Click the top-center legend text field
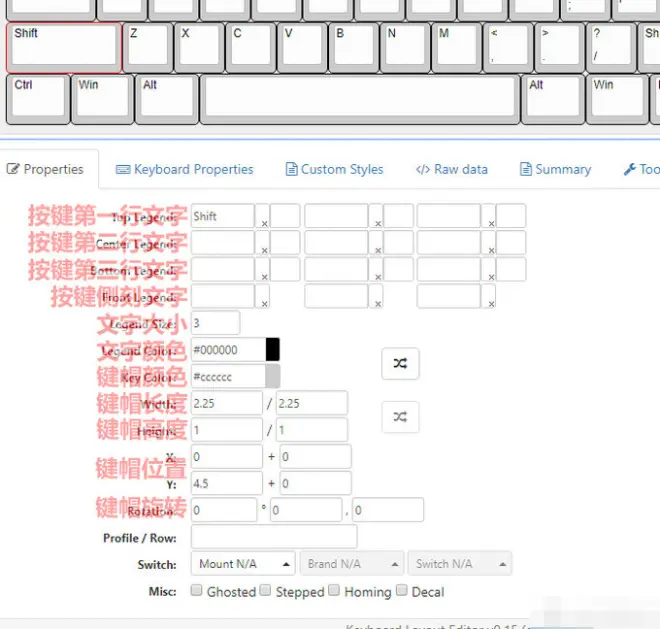660x629 pixels. (336, 216)
